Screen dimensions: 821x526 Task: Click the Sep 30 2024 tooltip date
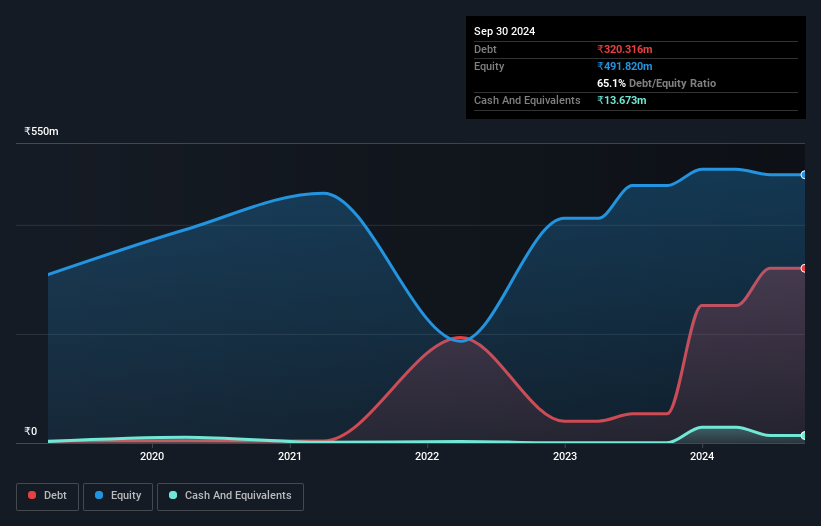504,31
